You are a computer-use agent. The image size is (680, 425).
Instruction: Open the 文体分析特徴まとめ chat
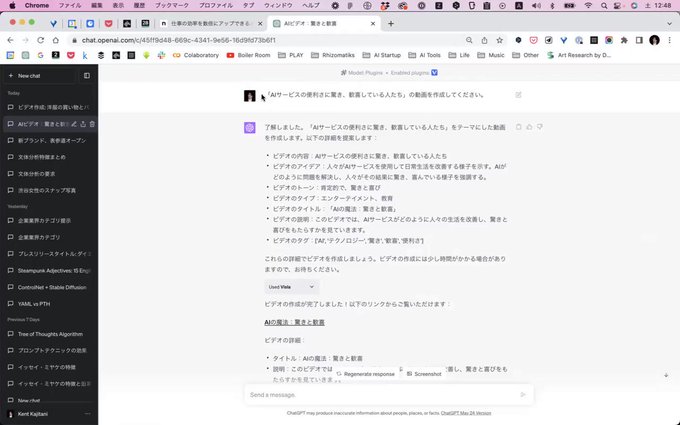[x=49, y=157]
